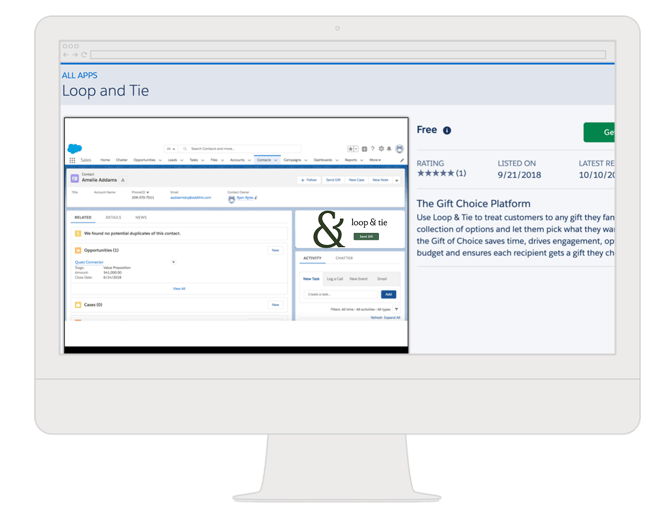Click the contact owner avatar
The height and width of the screenshot is (520, 670).
click(x=232, y=199)
